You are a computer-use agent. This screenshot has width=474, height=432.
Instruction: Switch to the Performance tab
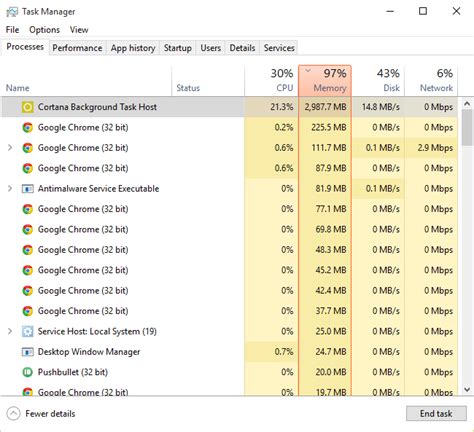click(77, 48)
